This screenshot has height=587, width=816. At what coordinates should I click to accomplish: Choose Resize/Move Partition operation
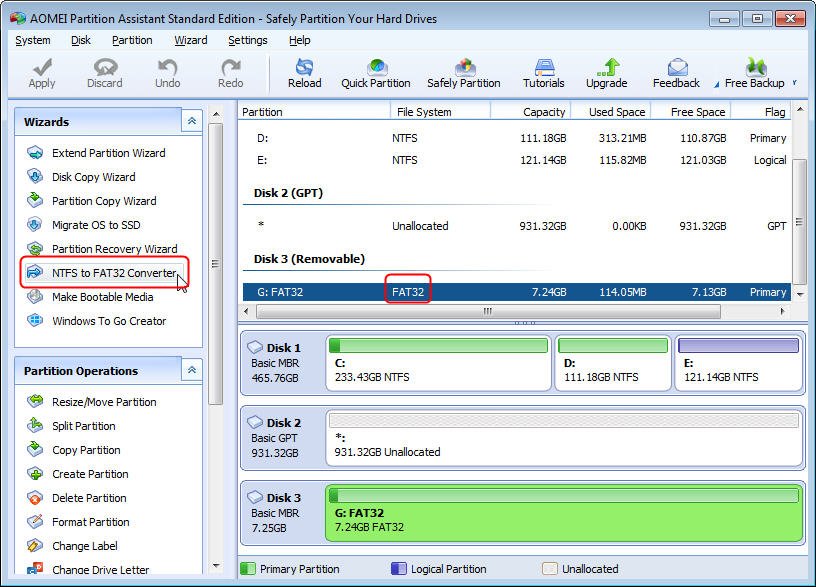(x=104, y=402)
